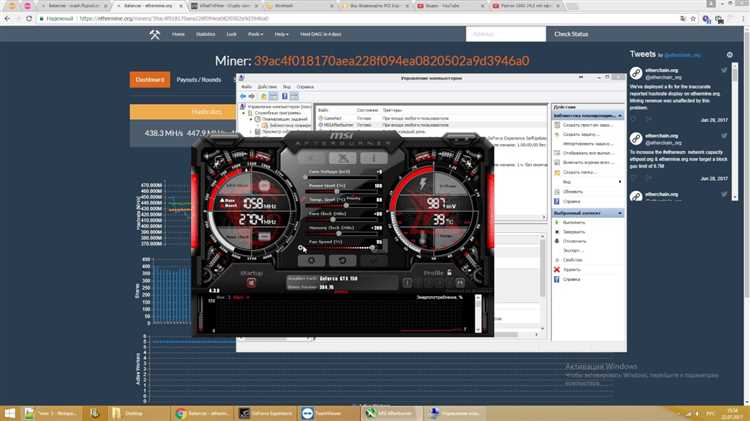Adjust Fan Speed slider in Afterburner
Viewport: 750px width, 421px height.
pyautogui.click(x=341, y=247)
